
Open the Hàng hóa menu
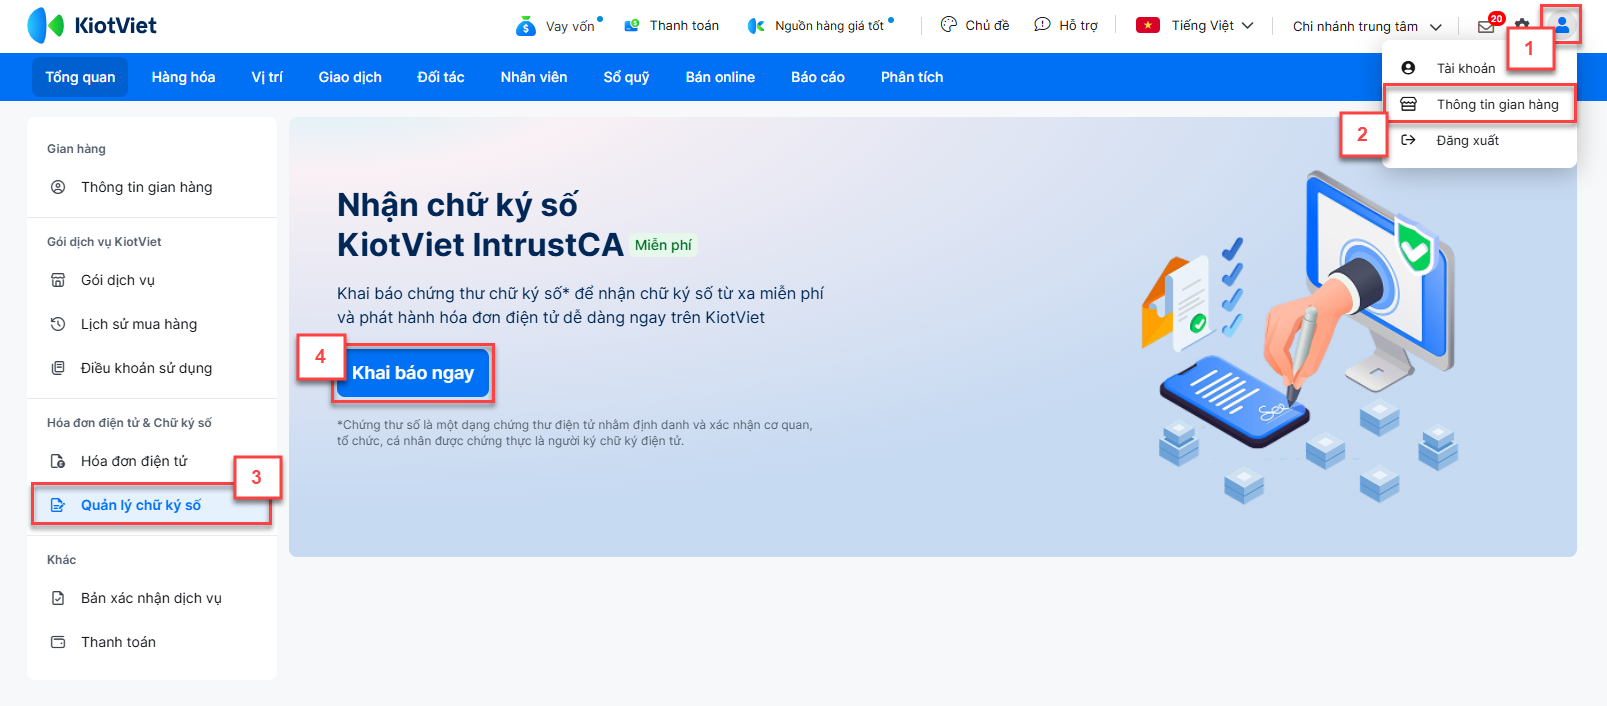click(x=183, y=77)
